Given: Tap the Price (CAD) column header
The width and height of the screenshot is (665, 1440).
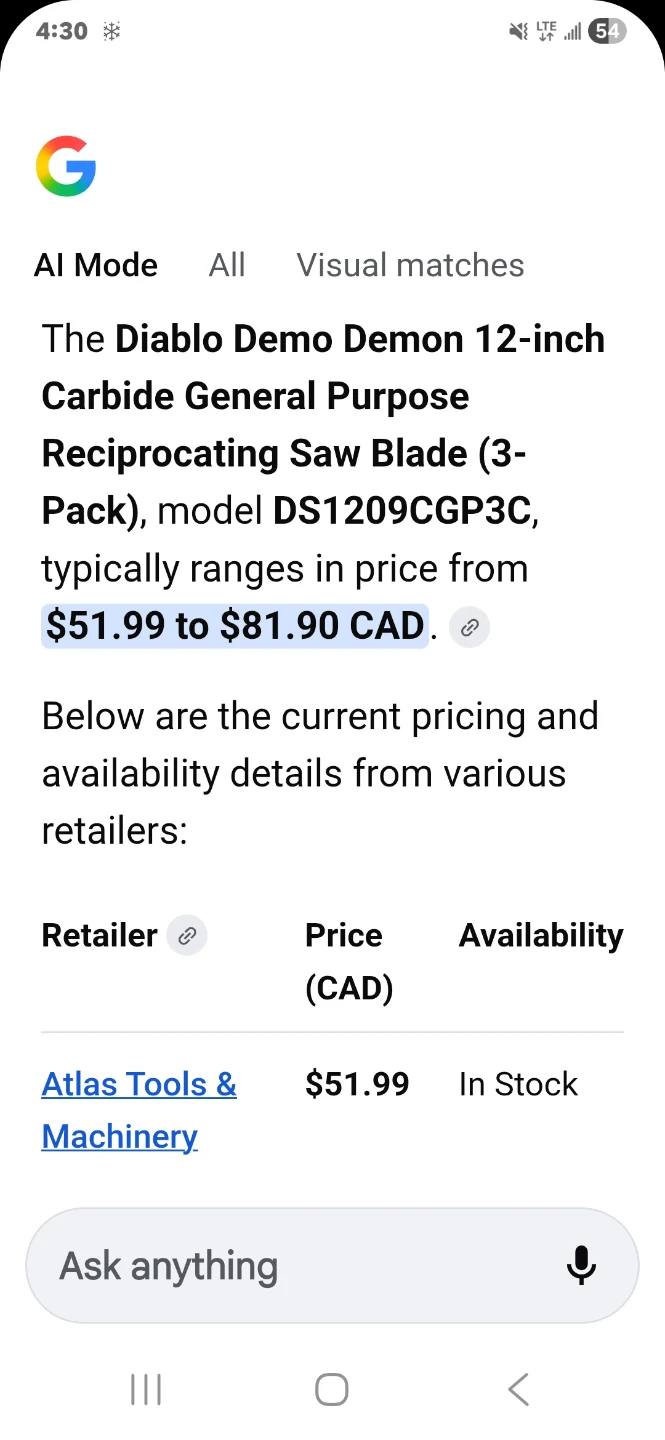Looking at the screenshot, I should [349, 961].
